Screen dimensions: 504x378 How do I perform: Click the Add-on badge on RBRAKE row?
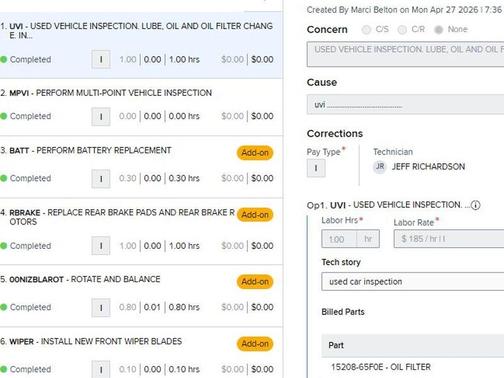tap(255, 215)
